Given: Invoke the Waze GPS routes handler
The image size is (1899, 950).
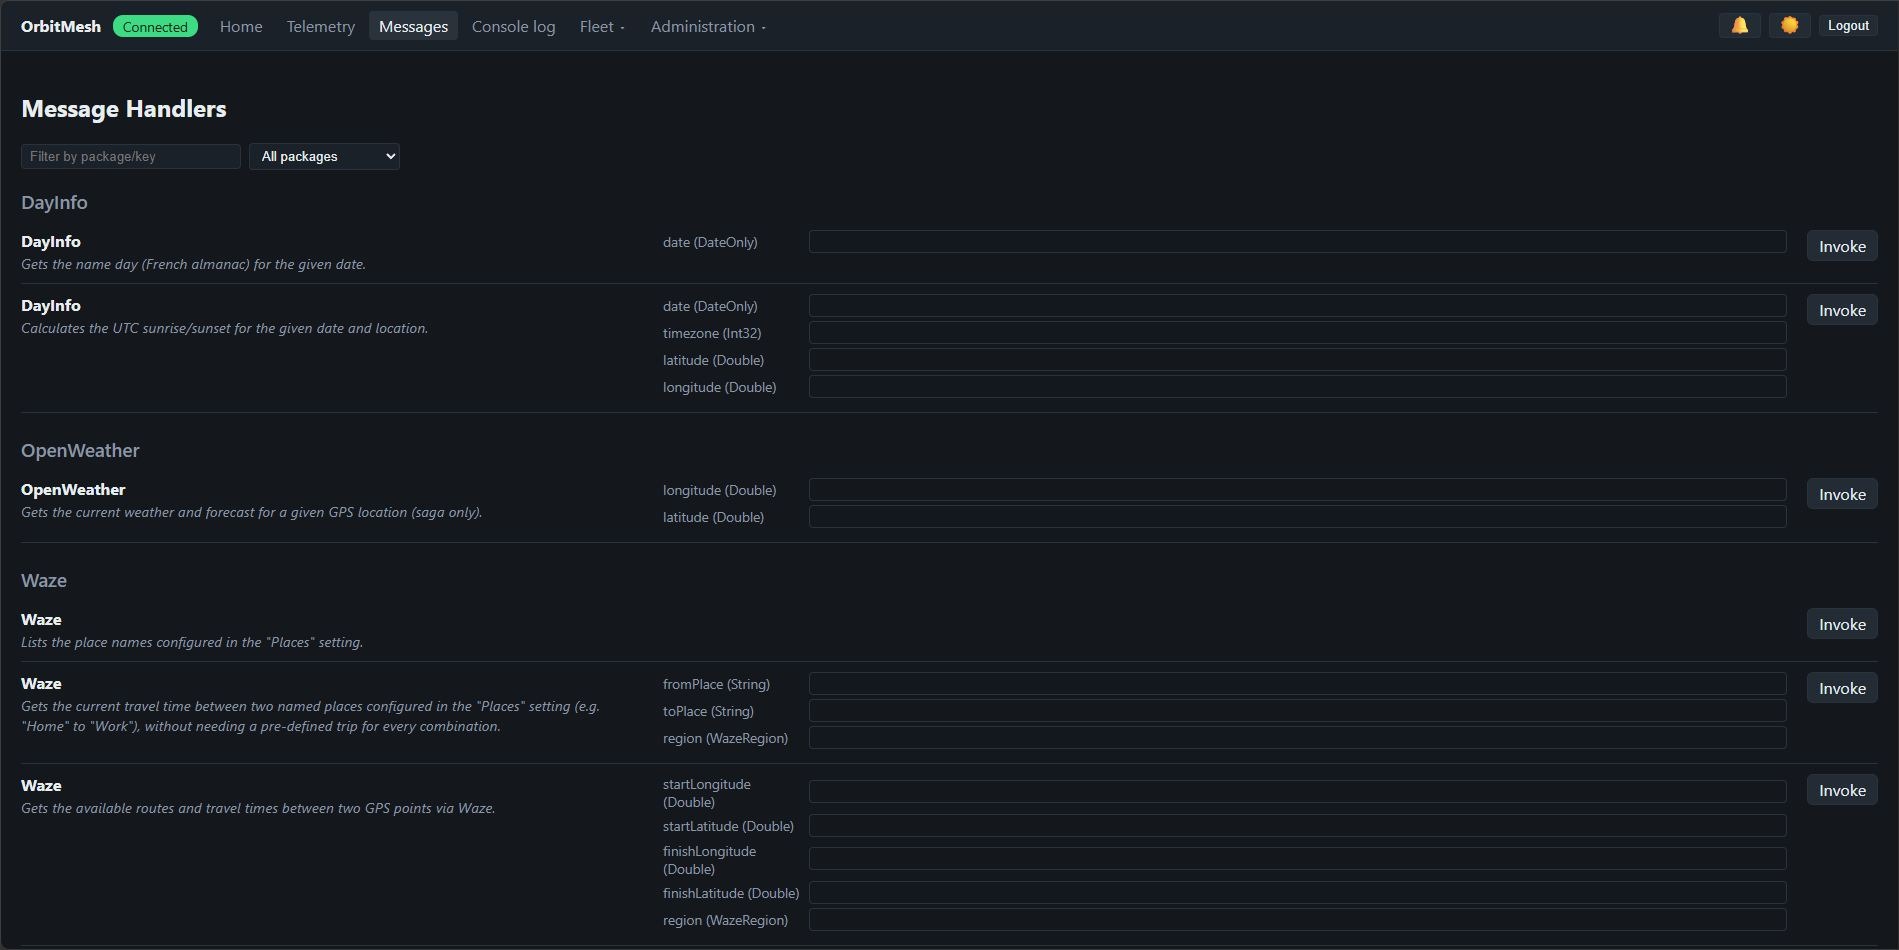Looking at the screenshot, I should 1842,790.
